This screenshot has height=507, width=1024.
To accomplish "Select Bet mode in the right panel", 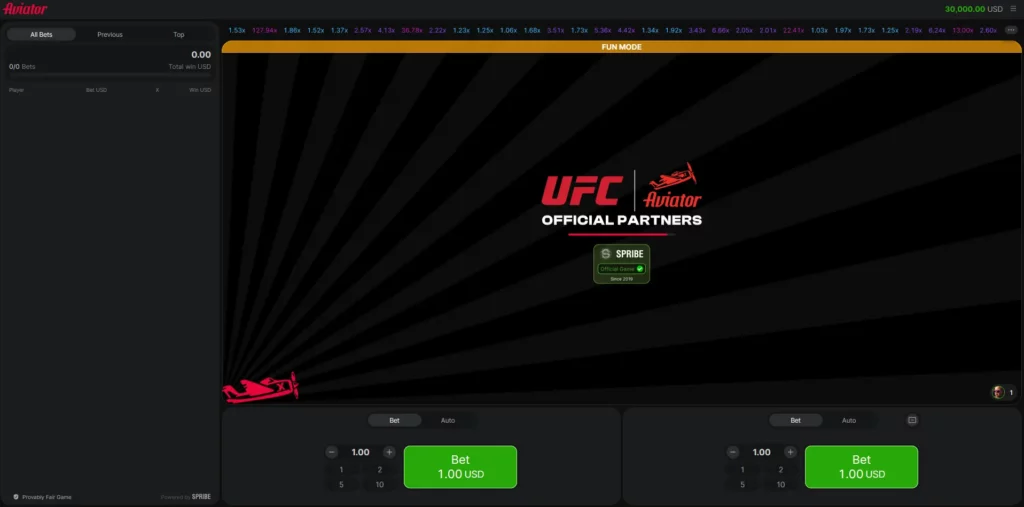I will (795, 420).
